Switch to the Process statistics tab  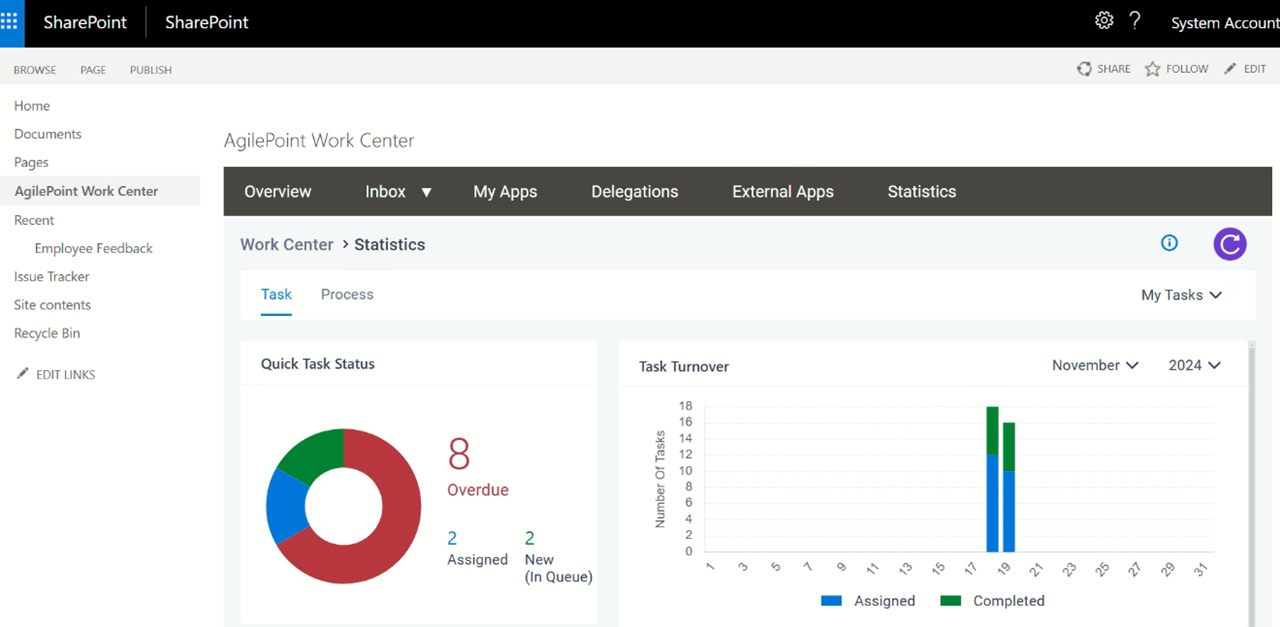(347, 294)
